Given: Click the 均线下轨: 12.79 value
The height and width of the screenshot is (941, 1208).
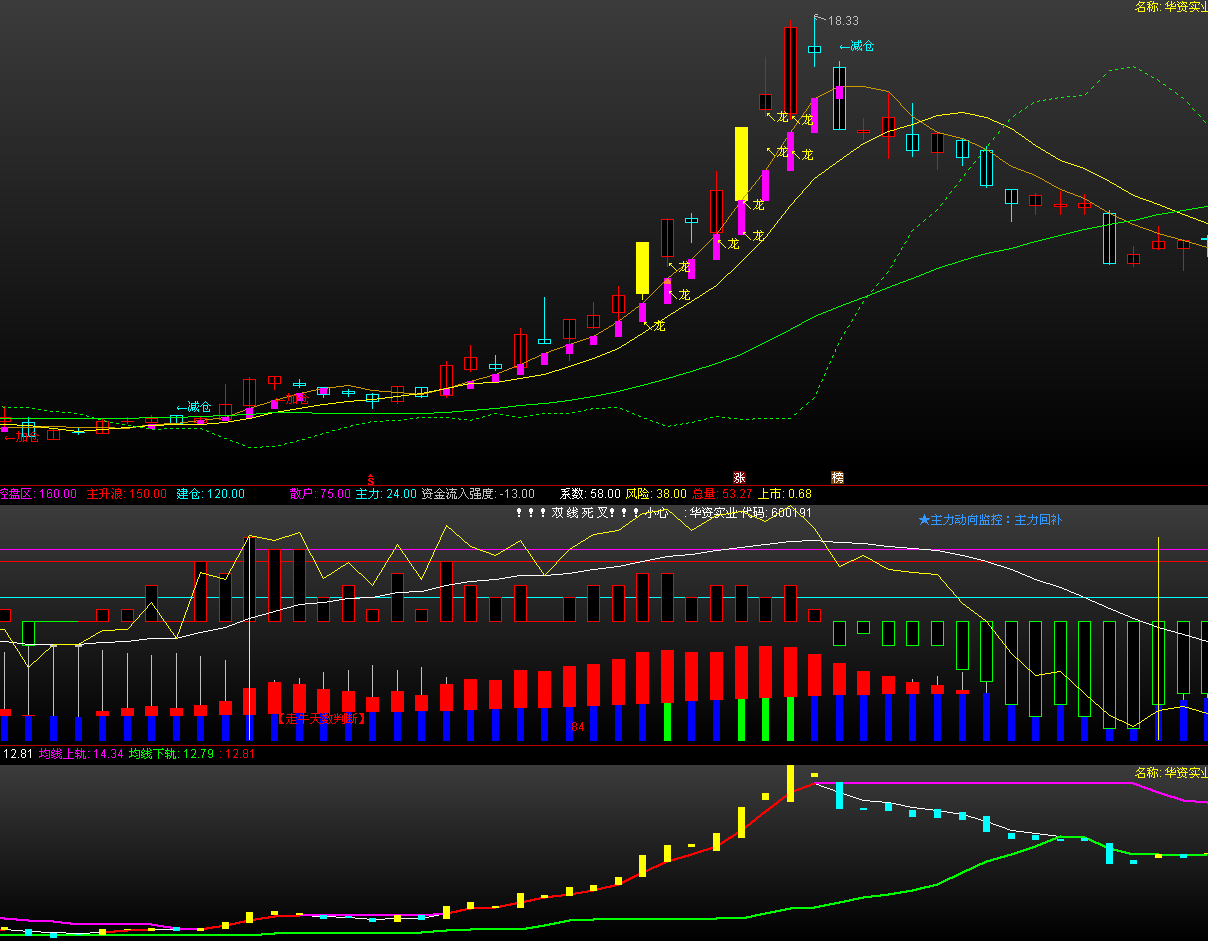Looking at the screenshot, I should [171, 754].
